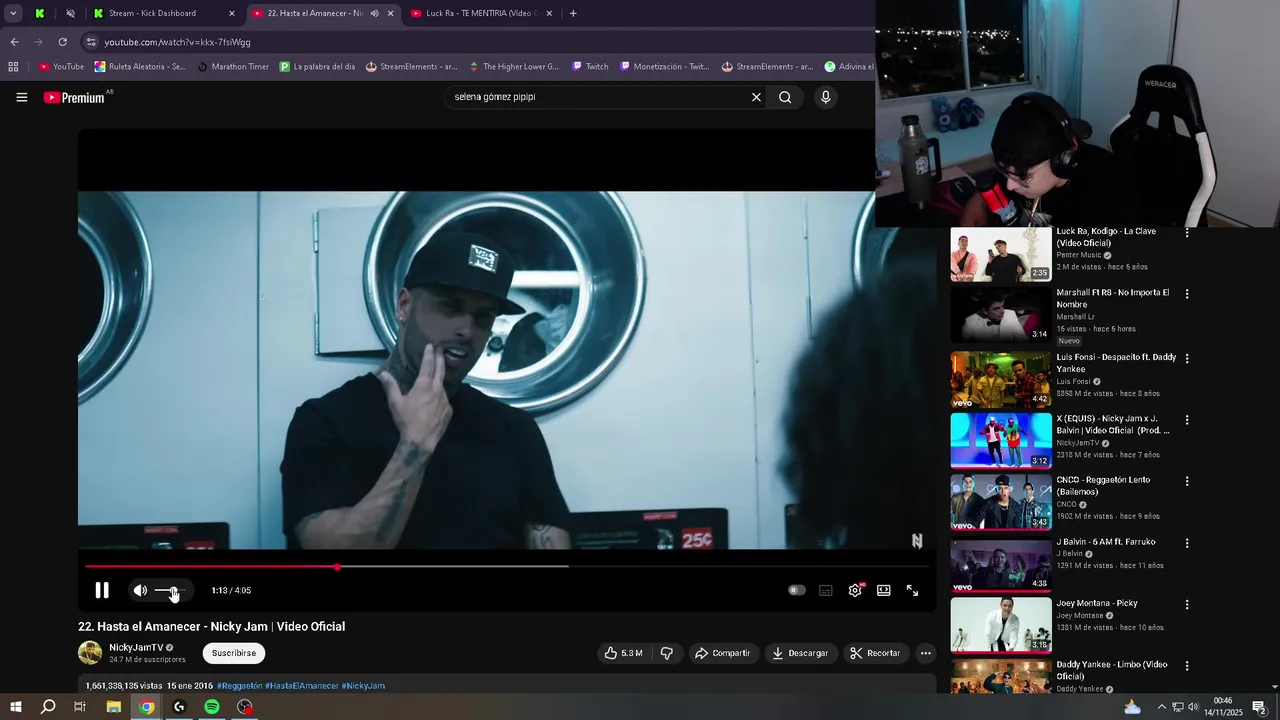This screenshot has height=720, width=1280.
Task: Clear the search box with the X
Action: 756,97
